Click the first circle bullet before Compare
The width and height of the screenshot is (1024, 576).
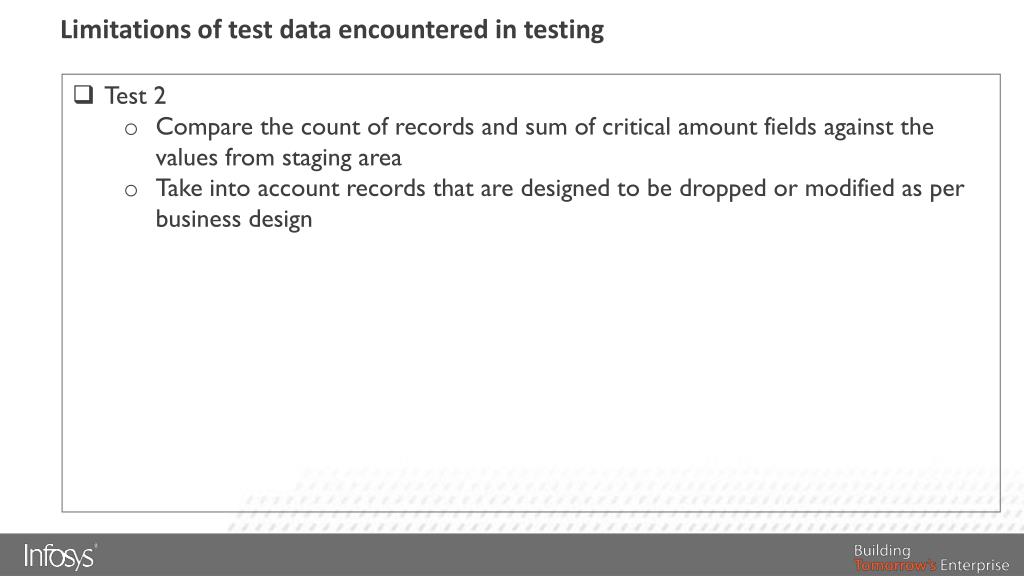[131, 129]
